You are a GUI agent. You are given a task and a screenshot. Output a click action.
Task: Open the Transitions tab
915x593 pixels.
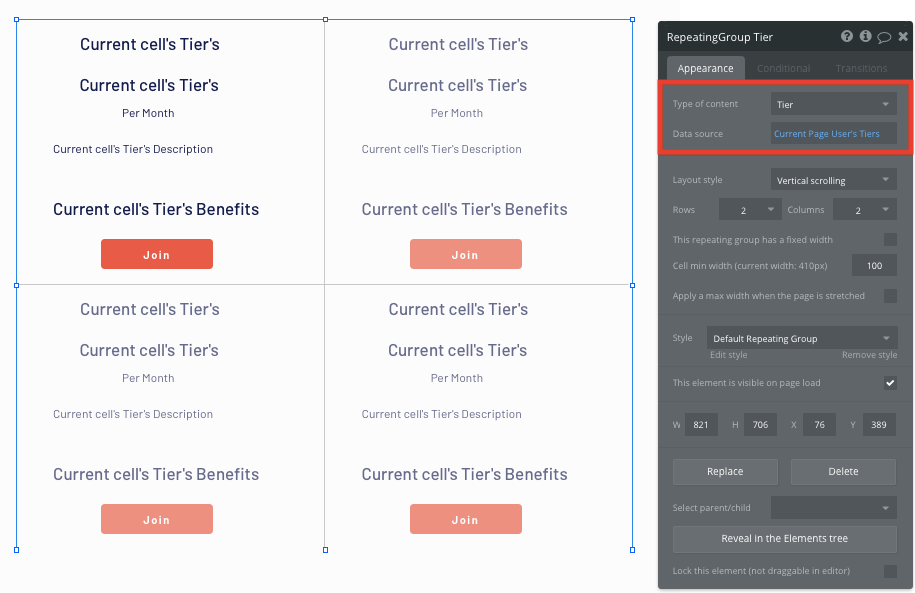[862, 68]
